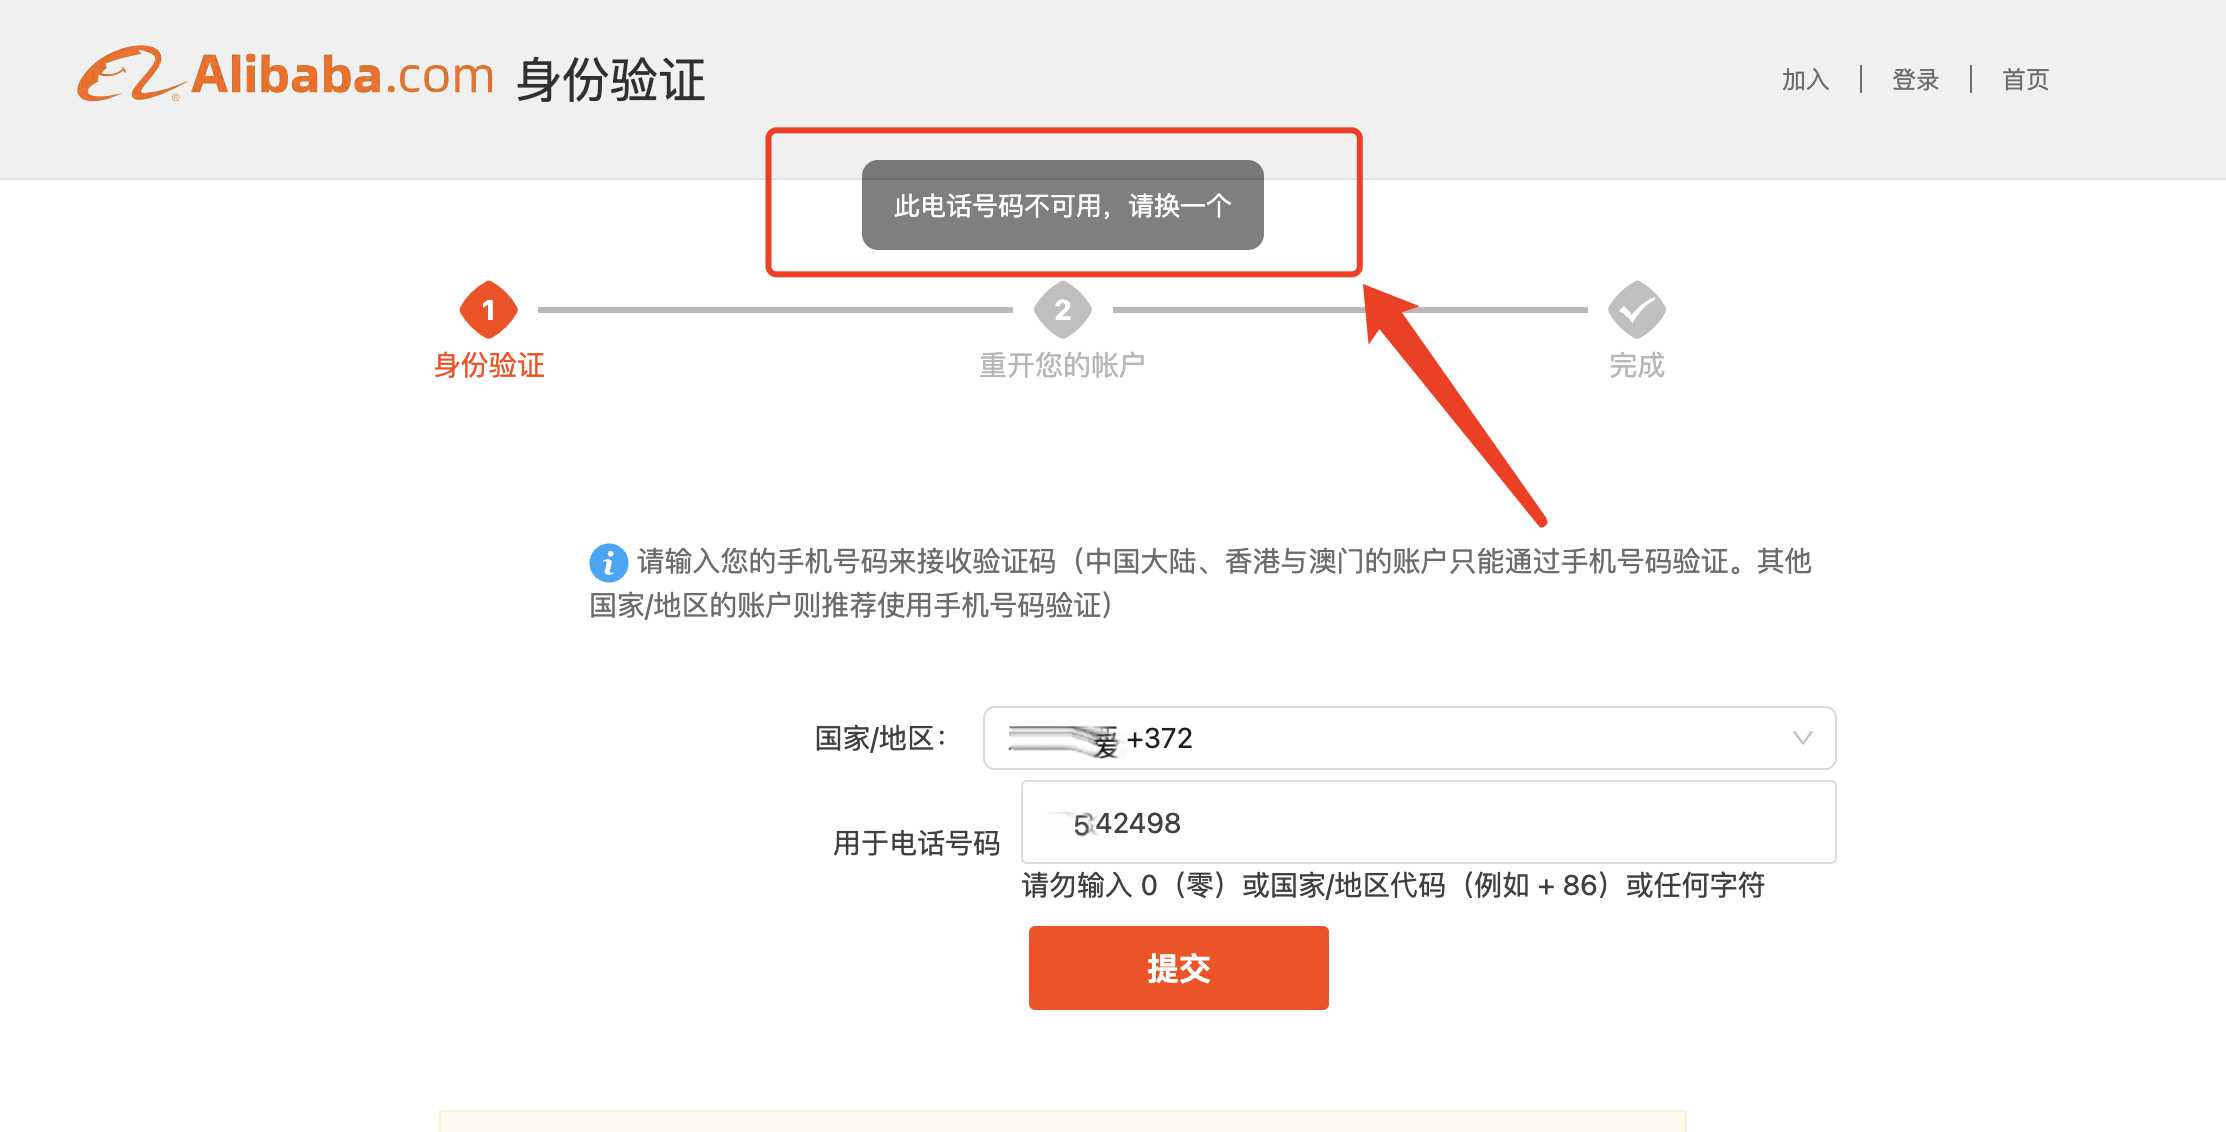The width and height of the screenshot is (2226, 1132).
Task: Click the hint text about not entering 0
Action: coord(1393,886)
